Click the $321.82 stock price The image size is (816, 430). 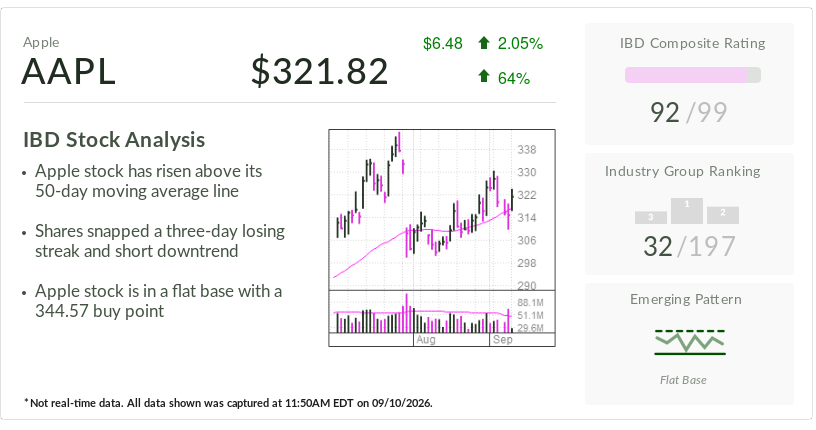tap(320, 71)
